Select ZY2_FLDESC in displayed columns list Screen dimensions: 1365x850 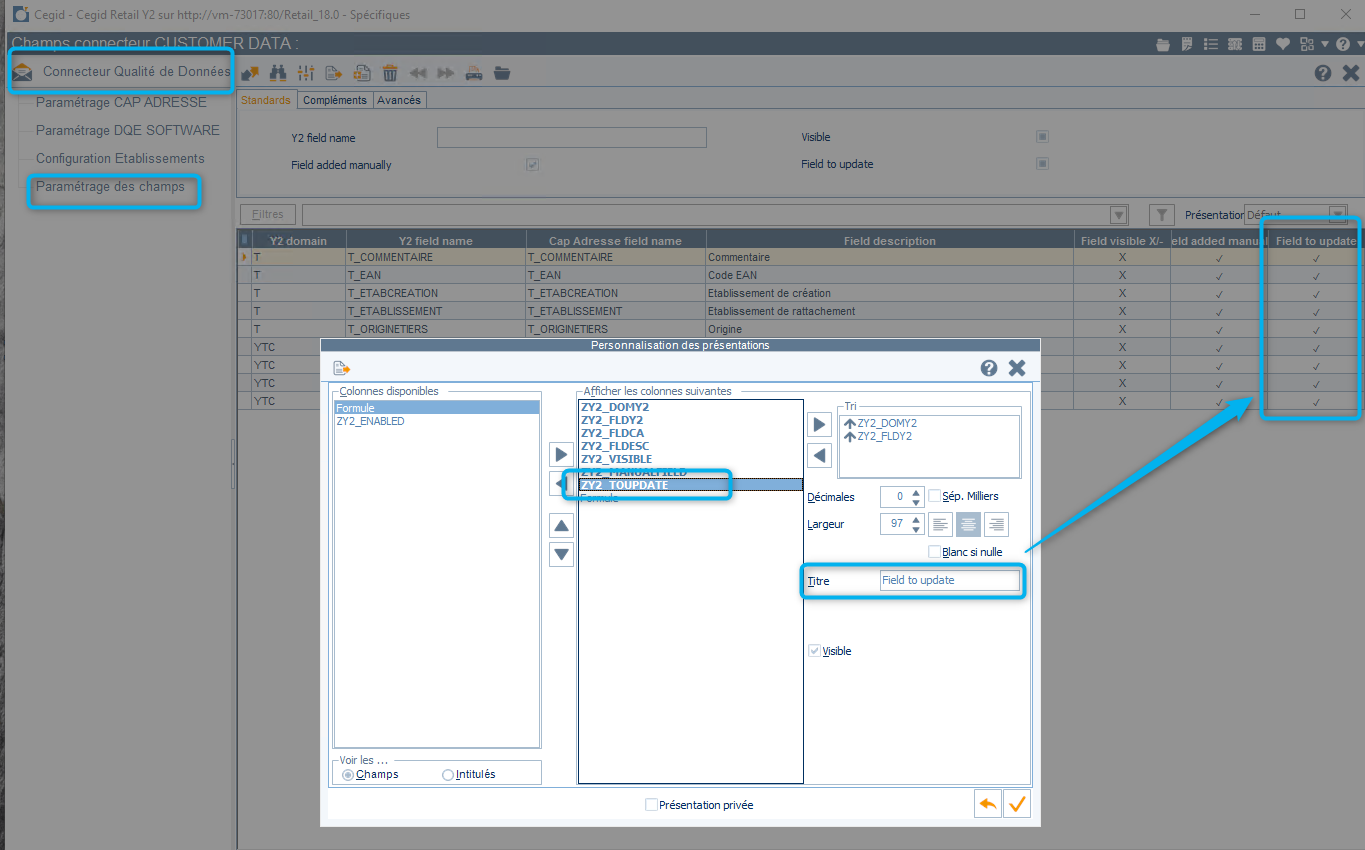[614, 446]
